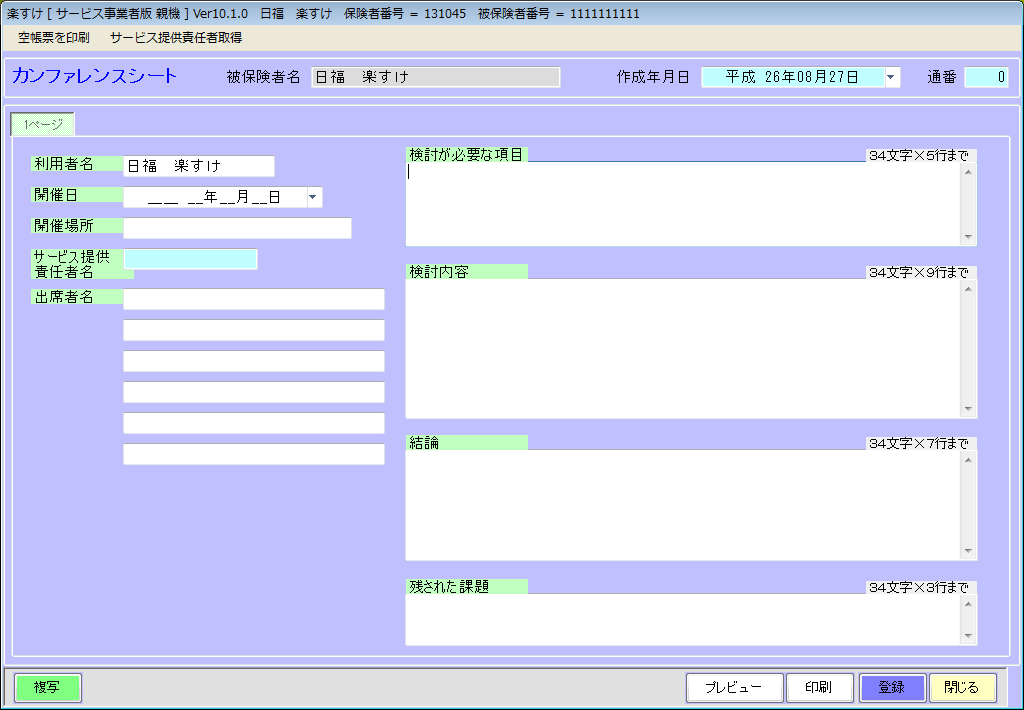Image resolution: width=1024 pixels, height=710 pixels.
Task: Click the 34文字×3行まで hint text
Action: point(919,587)
